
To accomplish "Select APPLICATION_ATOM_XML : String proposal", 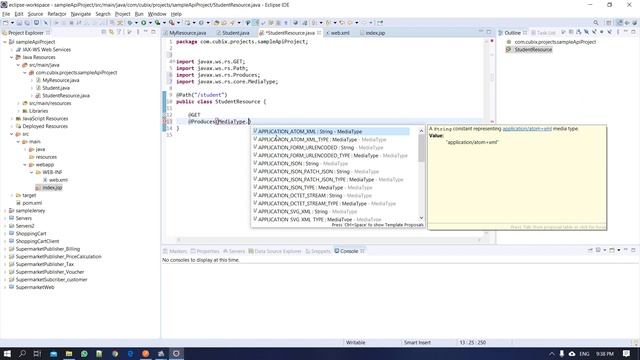I will (331, 132).
